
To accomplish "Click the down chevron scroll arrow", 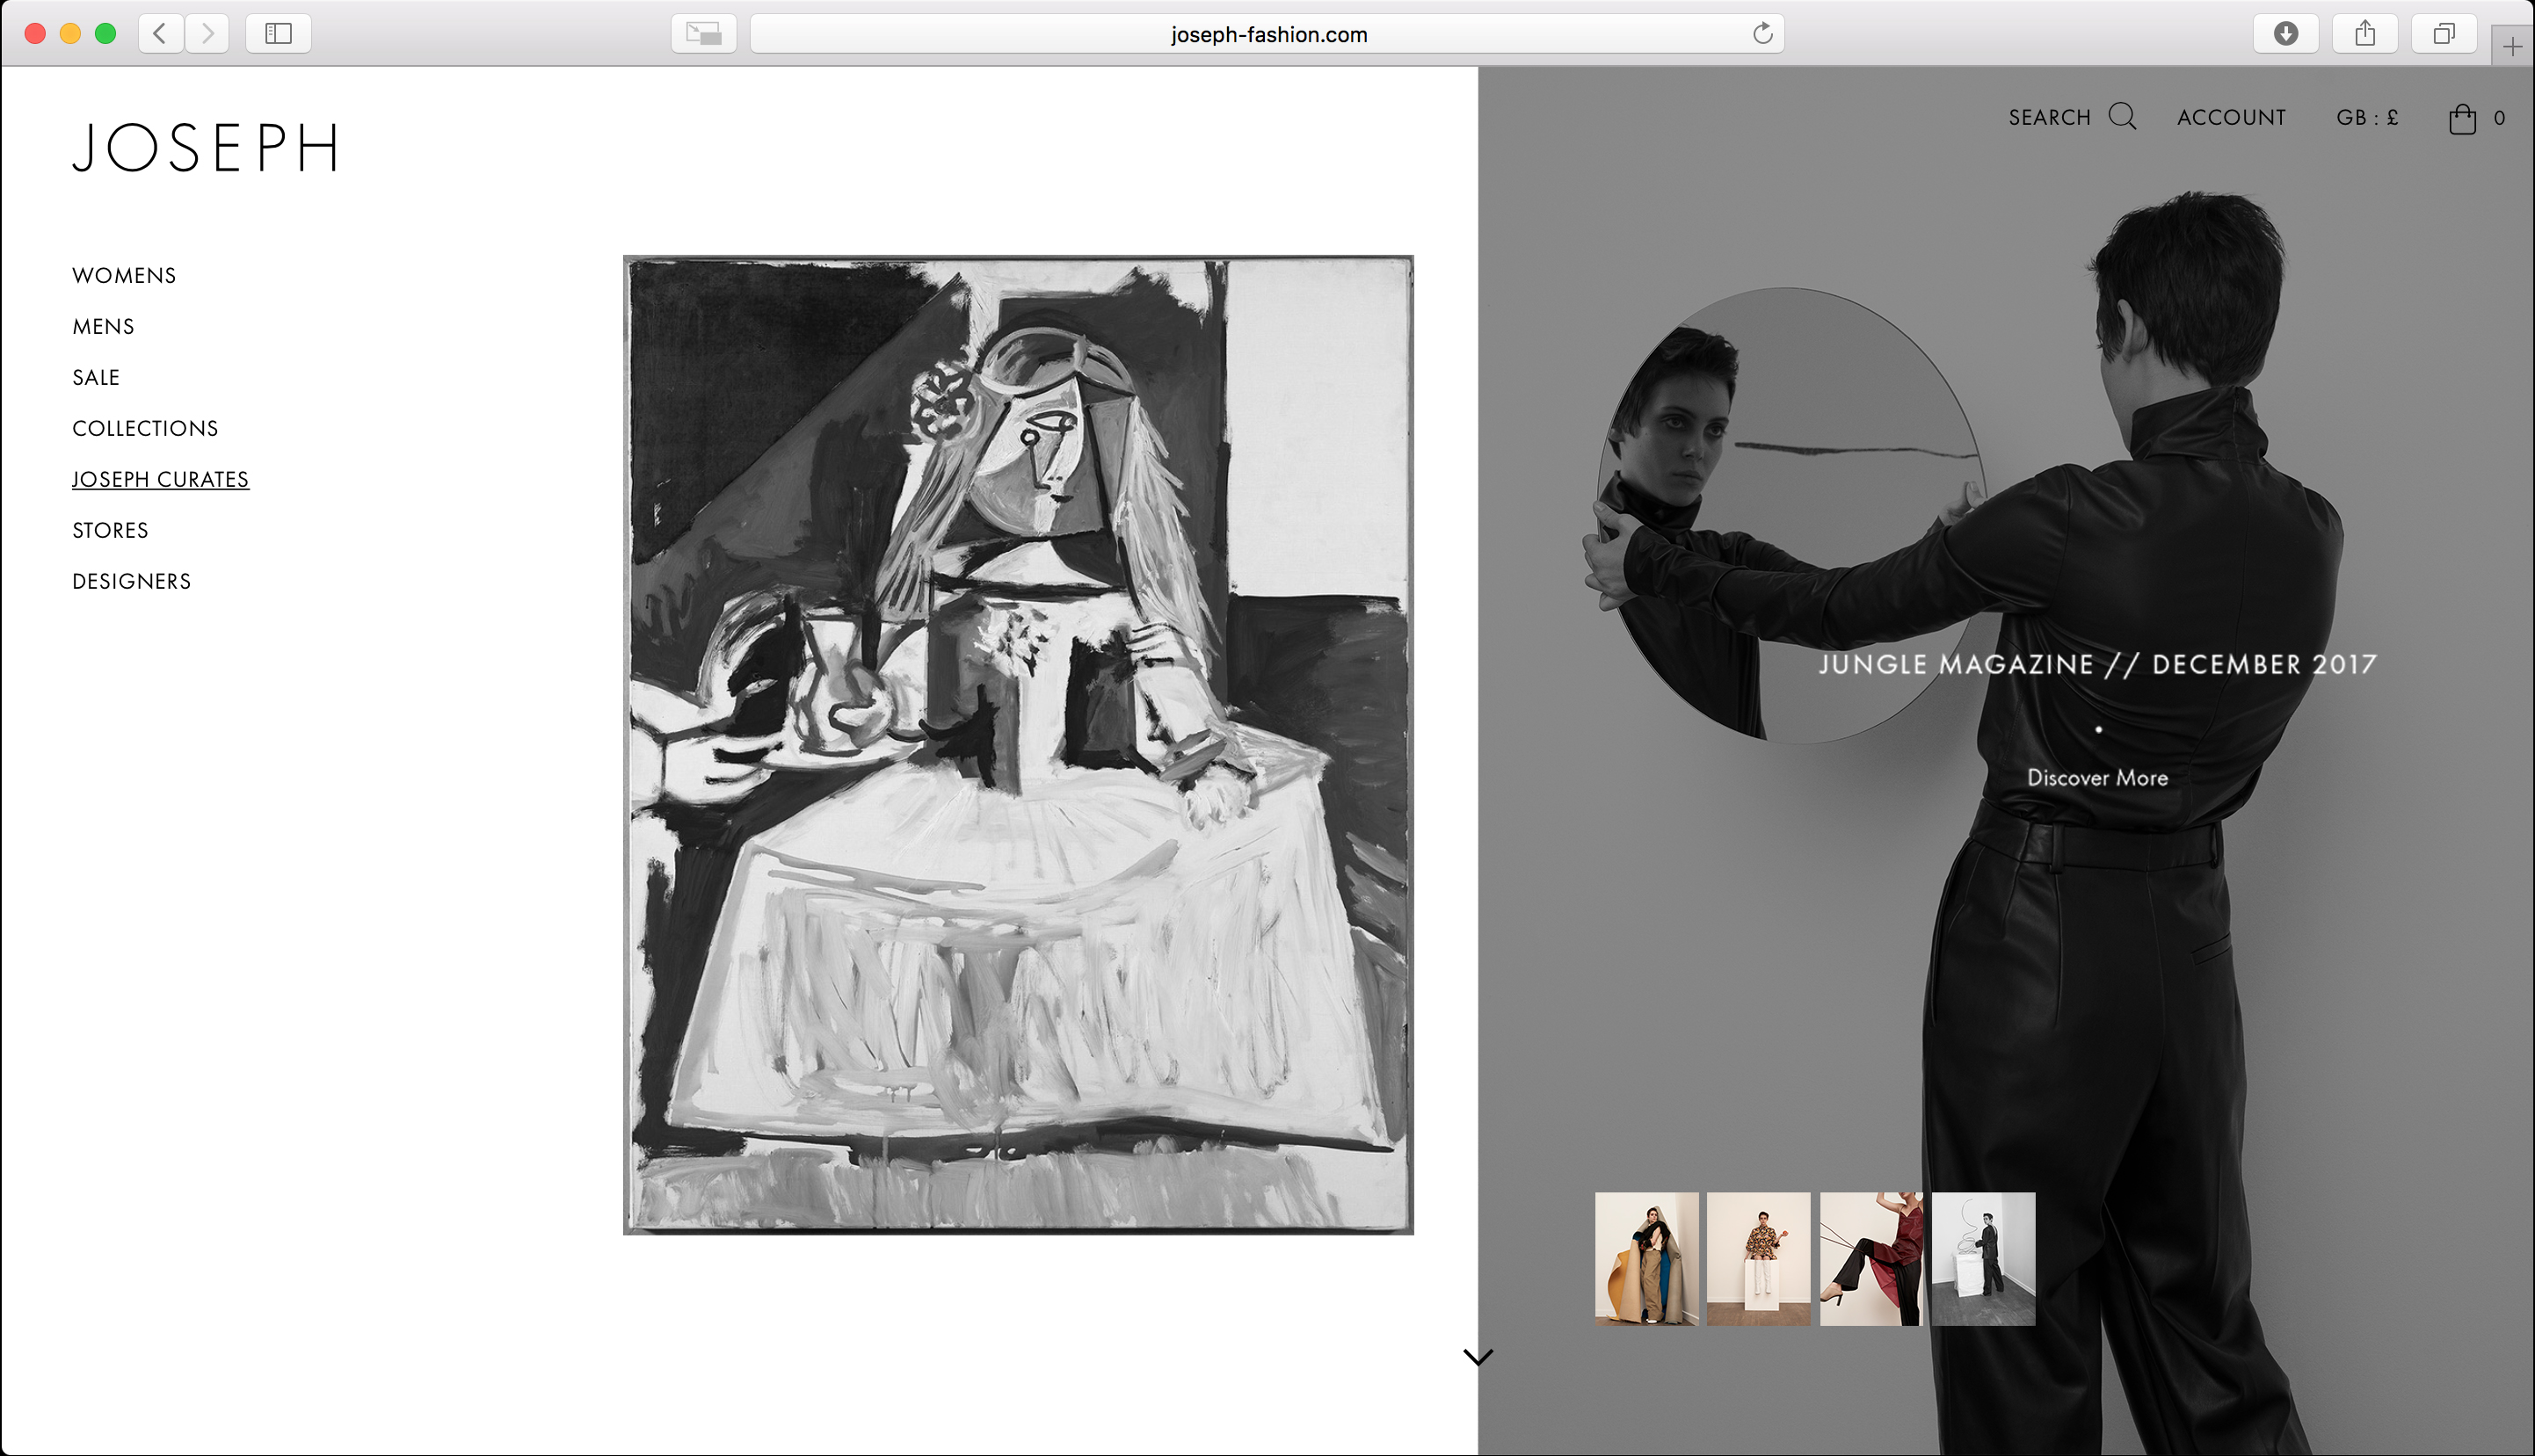I will click(1477, 1357).
